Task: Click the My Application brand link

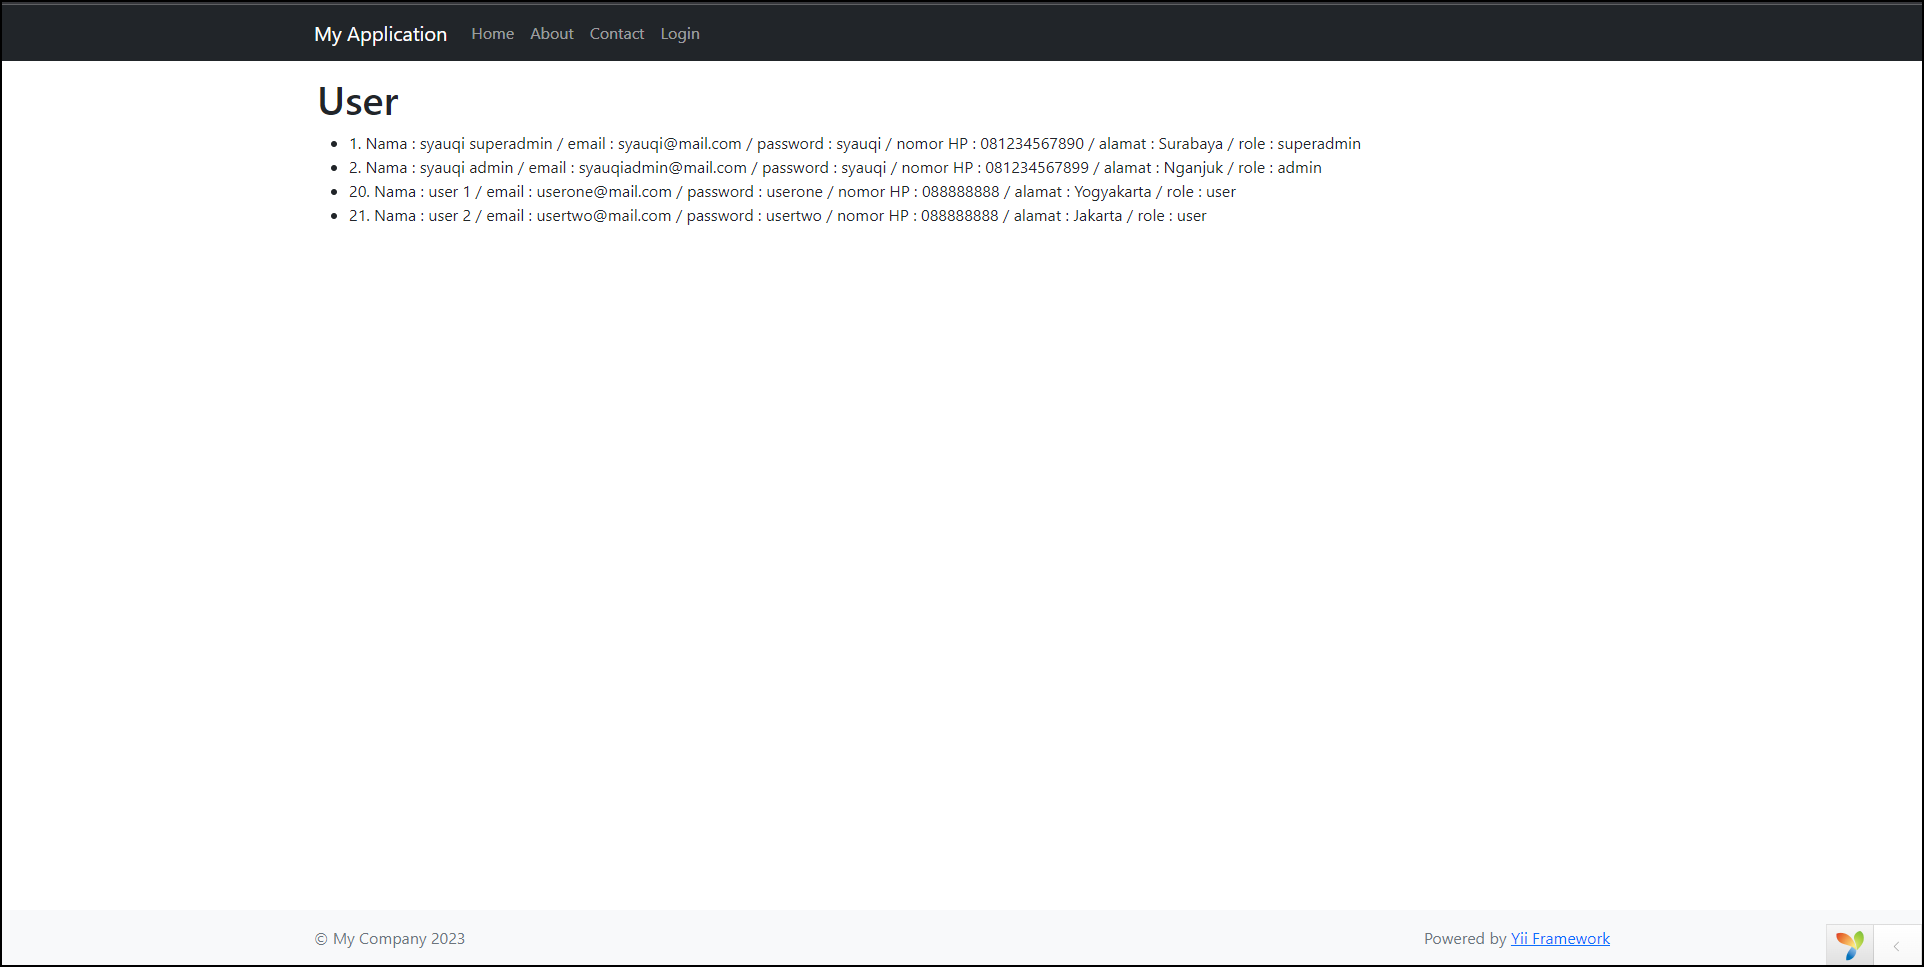Action: [x=380, y=33]
